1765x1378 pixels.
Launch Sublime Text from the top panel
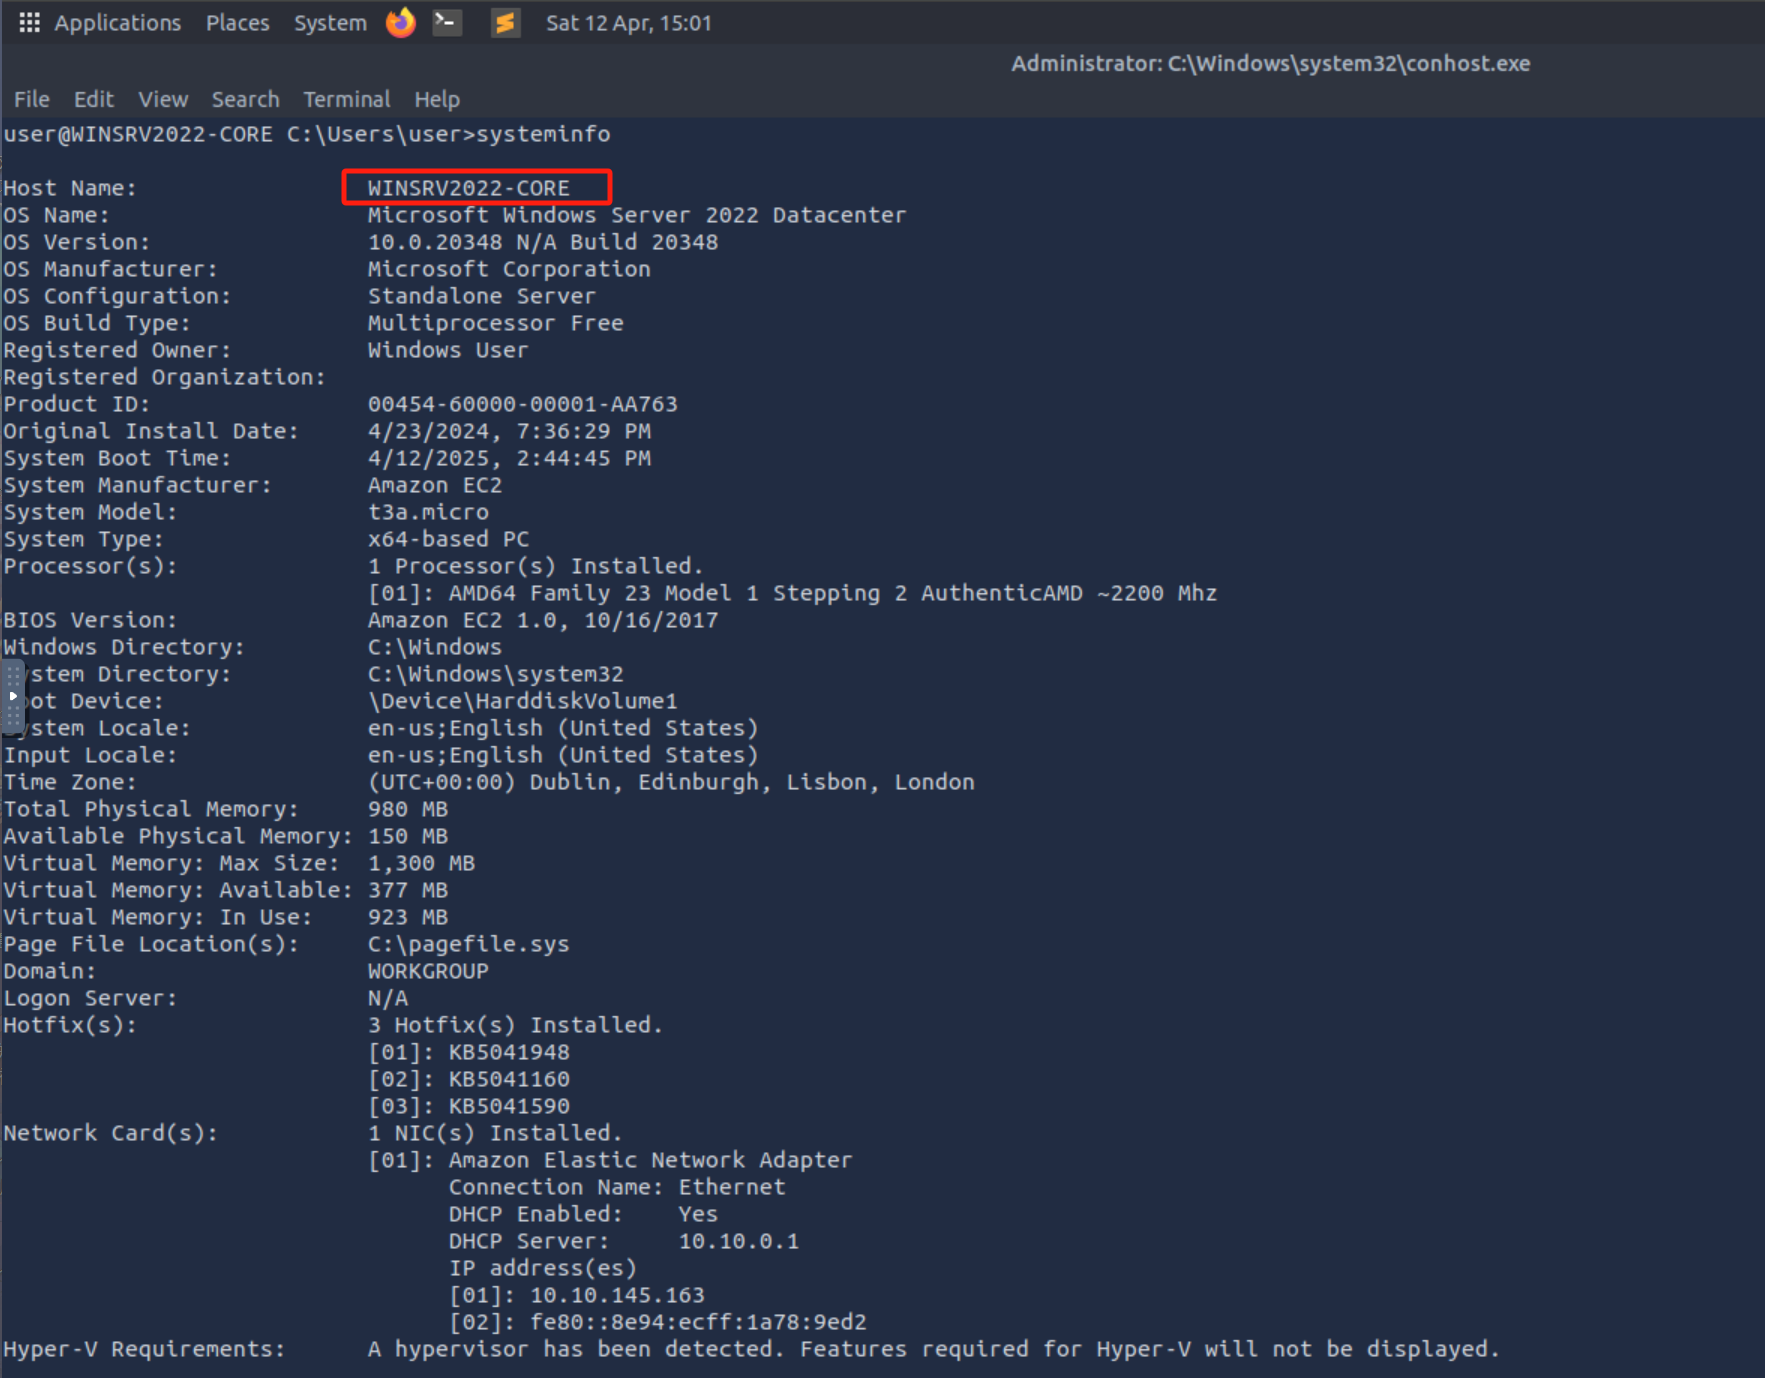tap(505, 22)
